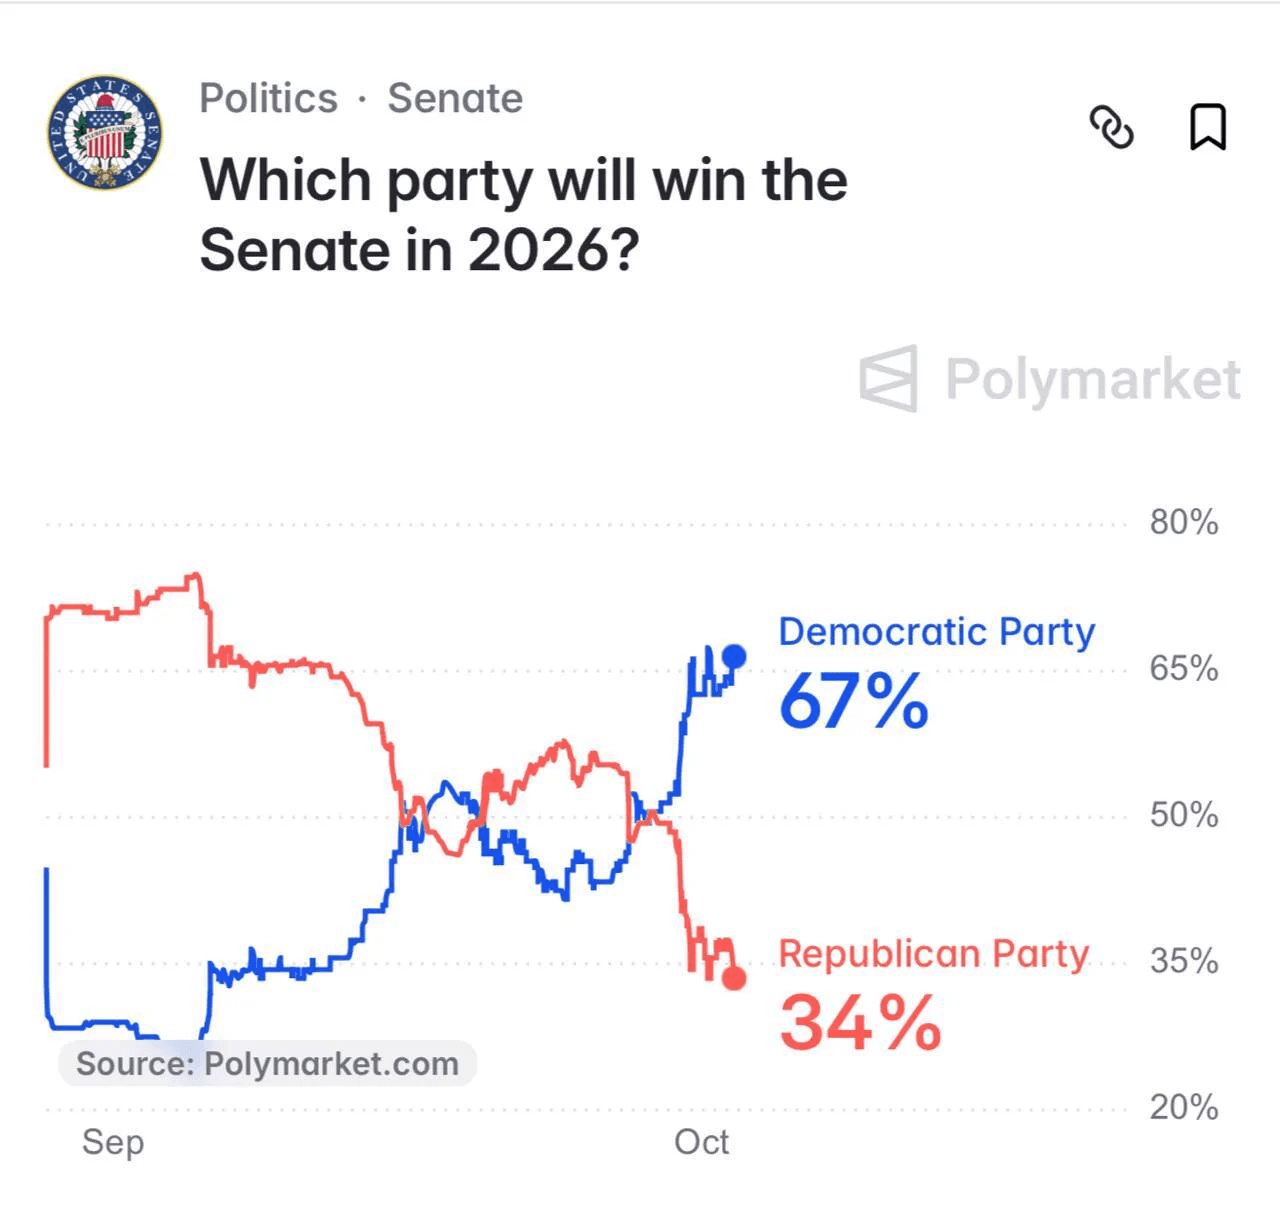Viewport: 1280px width, 1225px height.
Task: Click the Oct axis label
Action: (x=701, y=1142)
